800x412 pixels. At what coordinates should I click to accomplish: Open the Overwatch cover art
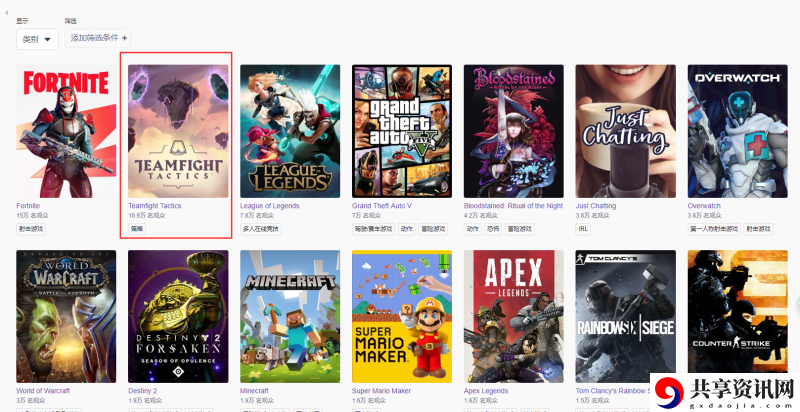tap(738, 131)
